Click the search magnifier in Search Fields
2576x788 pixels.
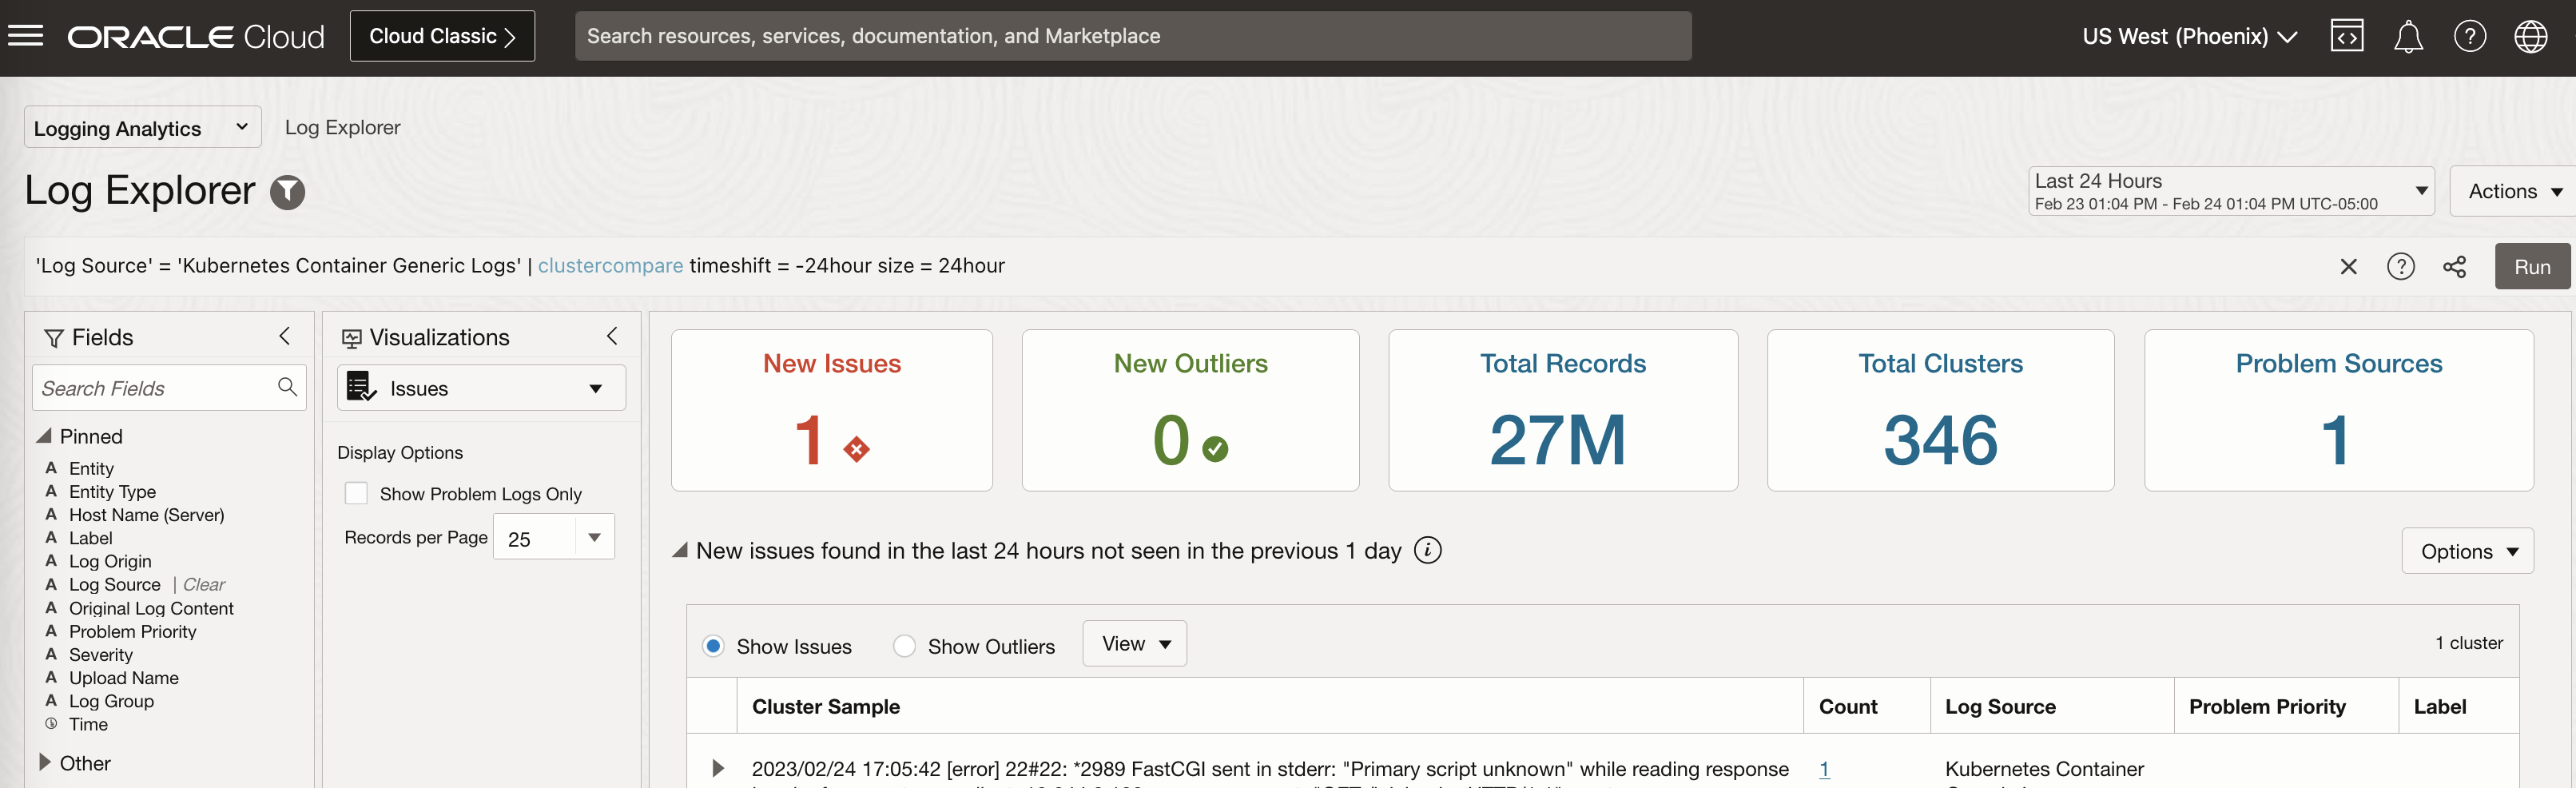click(x=287, y=387)
